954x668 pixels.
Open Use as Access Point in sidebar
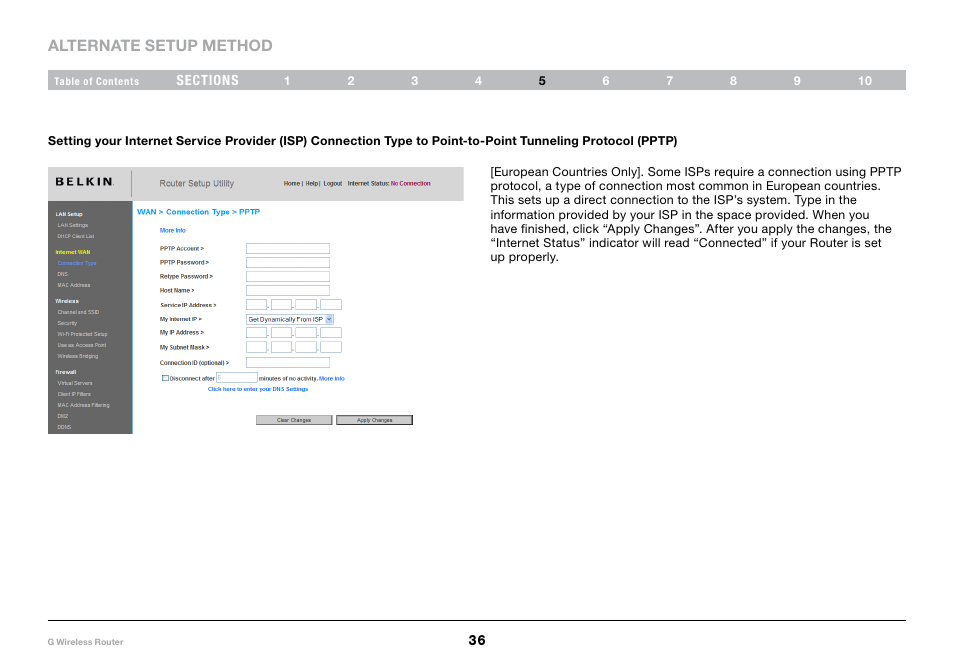pos(82,345)
